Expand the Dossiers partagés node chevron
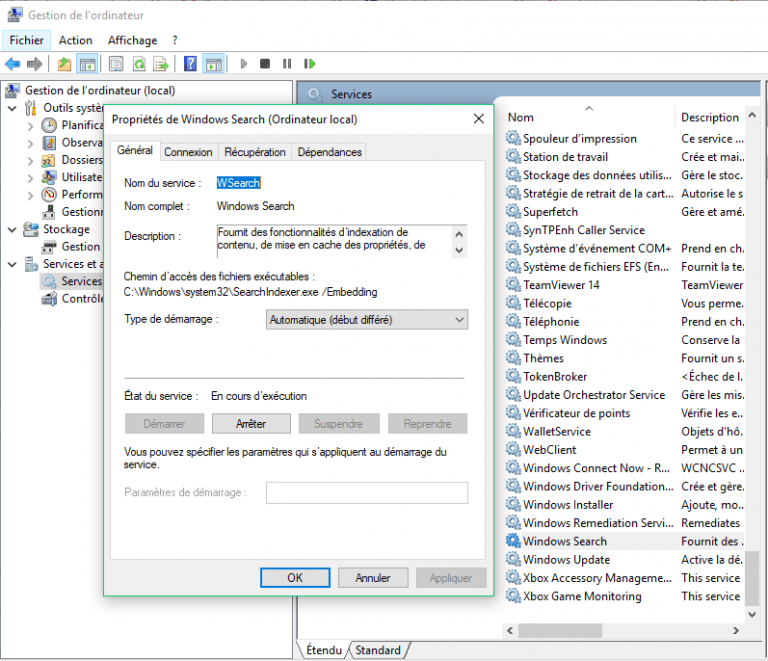This screenshot has width=768, height=661. click(30, 161)
